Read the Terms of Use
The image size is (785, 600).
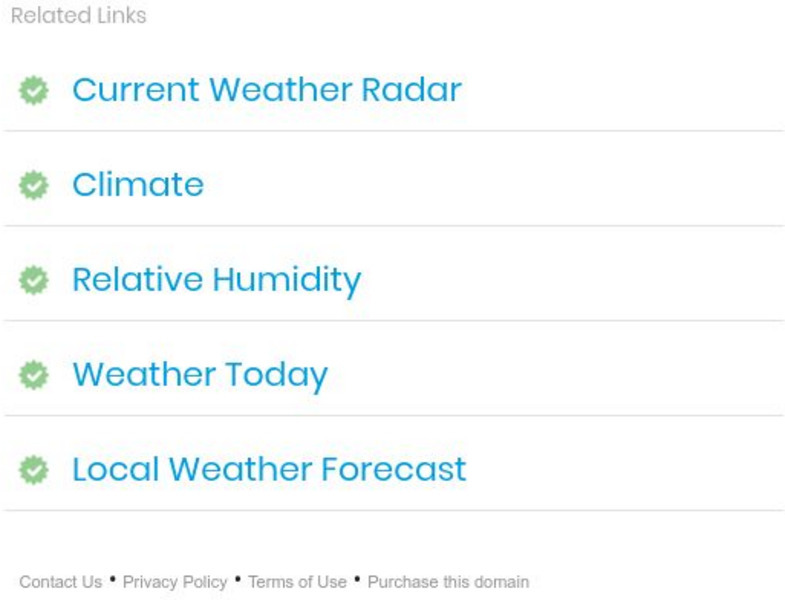coord(297,582)
